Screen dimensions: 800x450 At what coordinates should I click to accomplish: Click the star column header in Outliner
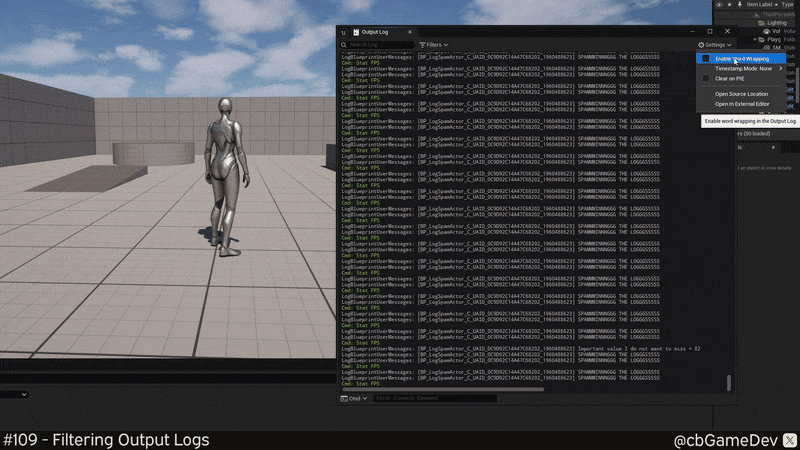729,5
